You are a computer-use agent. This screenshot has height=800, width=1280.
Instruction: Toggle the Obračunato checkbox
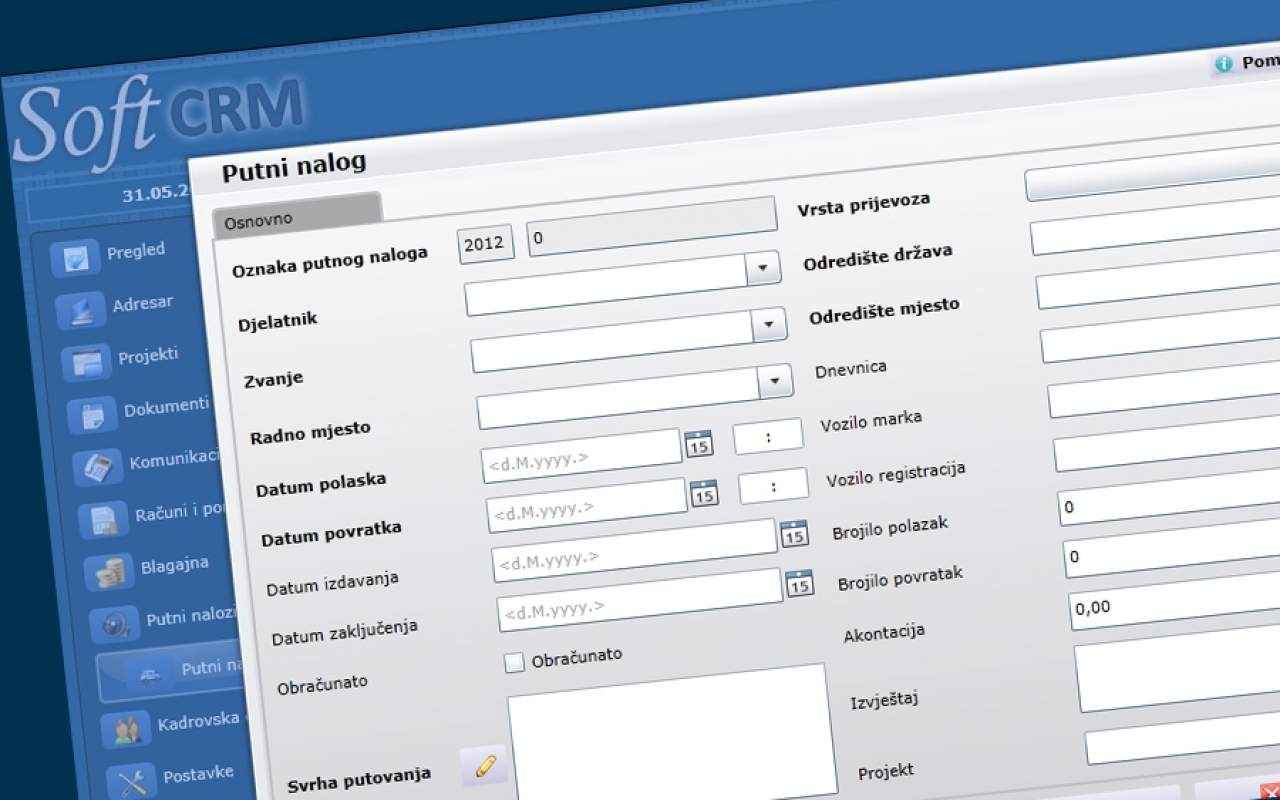[x=514, y=662]
